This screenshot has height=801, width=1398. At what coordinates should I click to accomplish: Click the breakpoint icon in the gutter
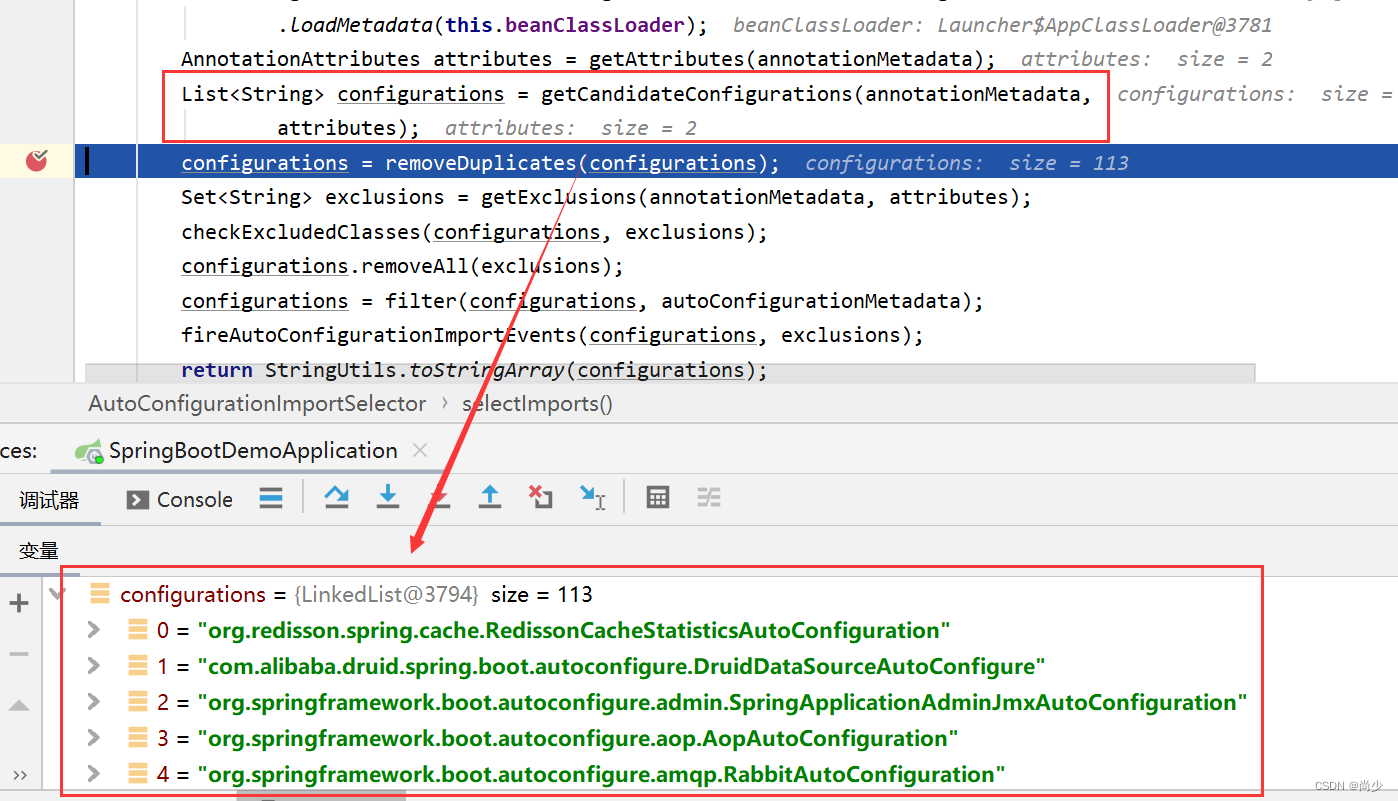(37, 160)
